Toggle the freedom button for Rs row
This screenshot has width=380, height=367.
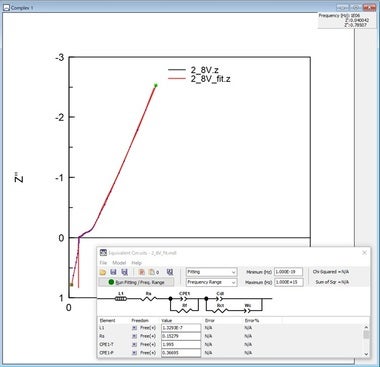click(x=134, y=336)
